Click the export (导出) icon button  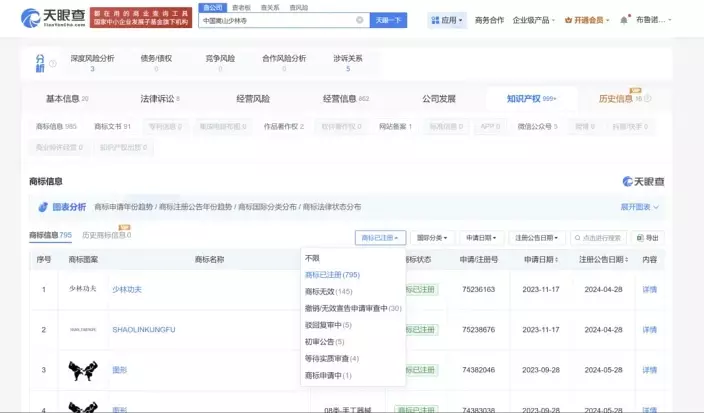(x=647, y=238)
